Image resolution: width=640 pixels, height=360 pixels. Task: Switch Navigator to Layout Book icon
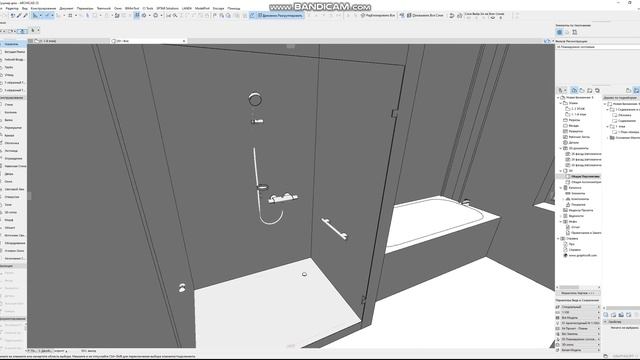coord(589,90)
